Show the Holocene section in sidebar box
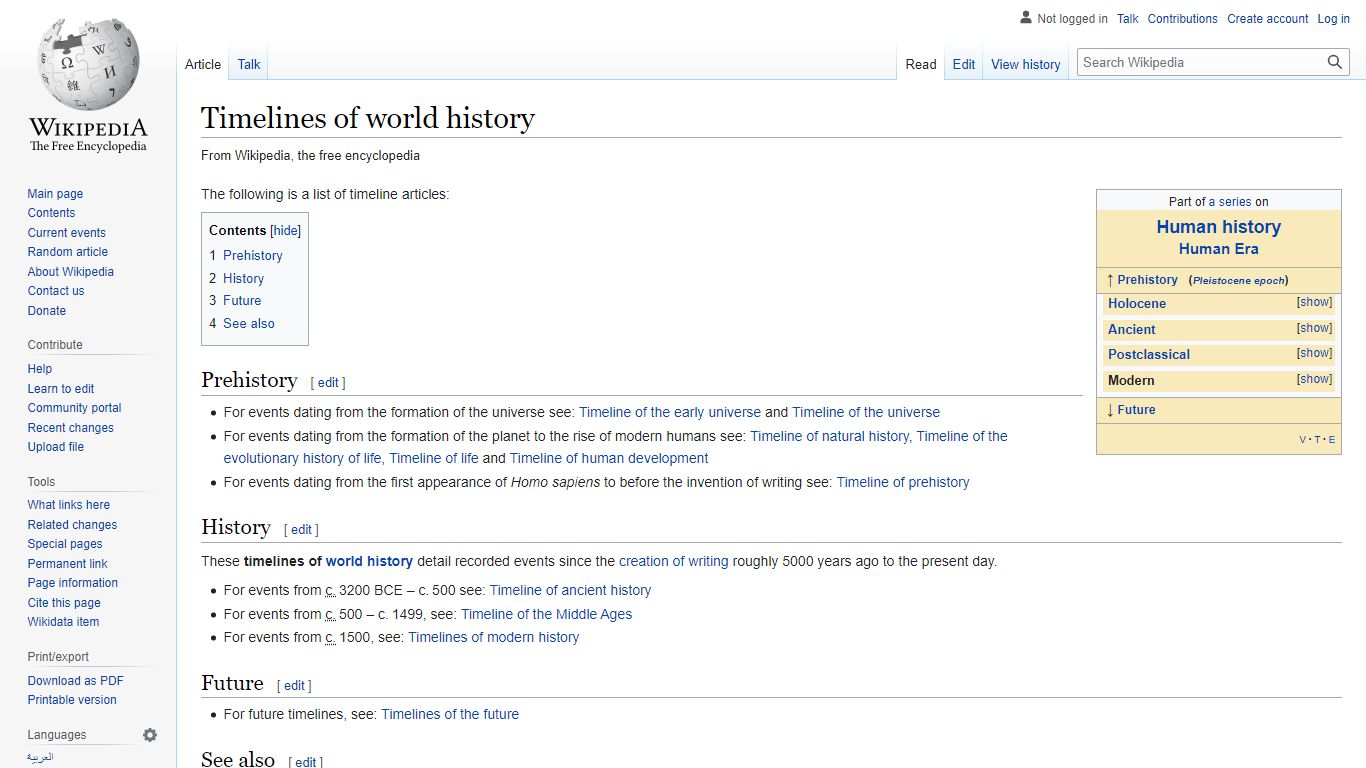Screen dimensions: 1366x768 pyautogui.click(x=1315, y=302)
